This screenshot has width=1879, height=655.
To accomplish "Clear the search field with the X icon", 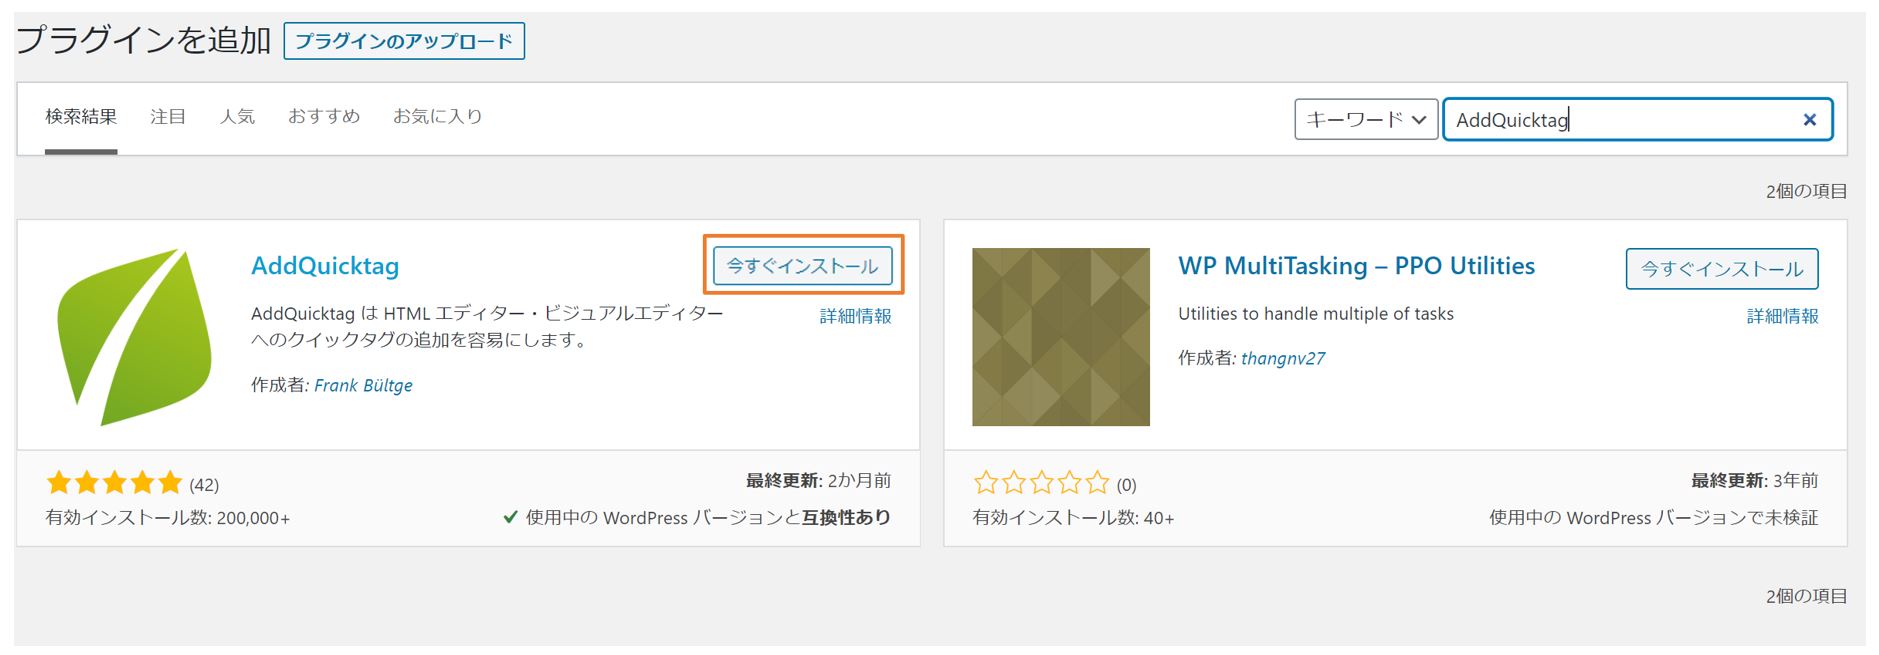I will click(1808, 120).
